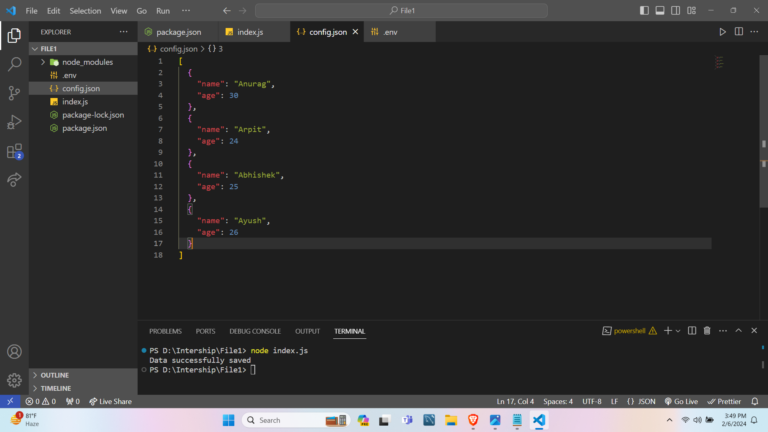Open errors and warnings count in status bar
Screen dimensions: 768x432
click(x=41, y=402)
